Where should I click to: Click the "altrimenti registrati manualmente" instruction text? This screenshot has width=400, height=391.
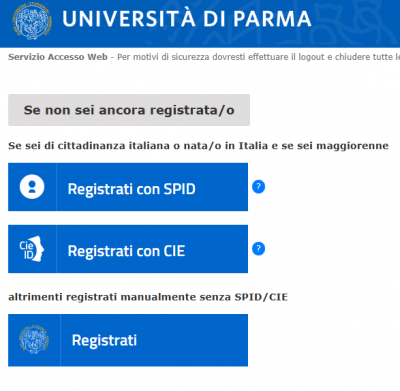tap(148, 297)
